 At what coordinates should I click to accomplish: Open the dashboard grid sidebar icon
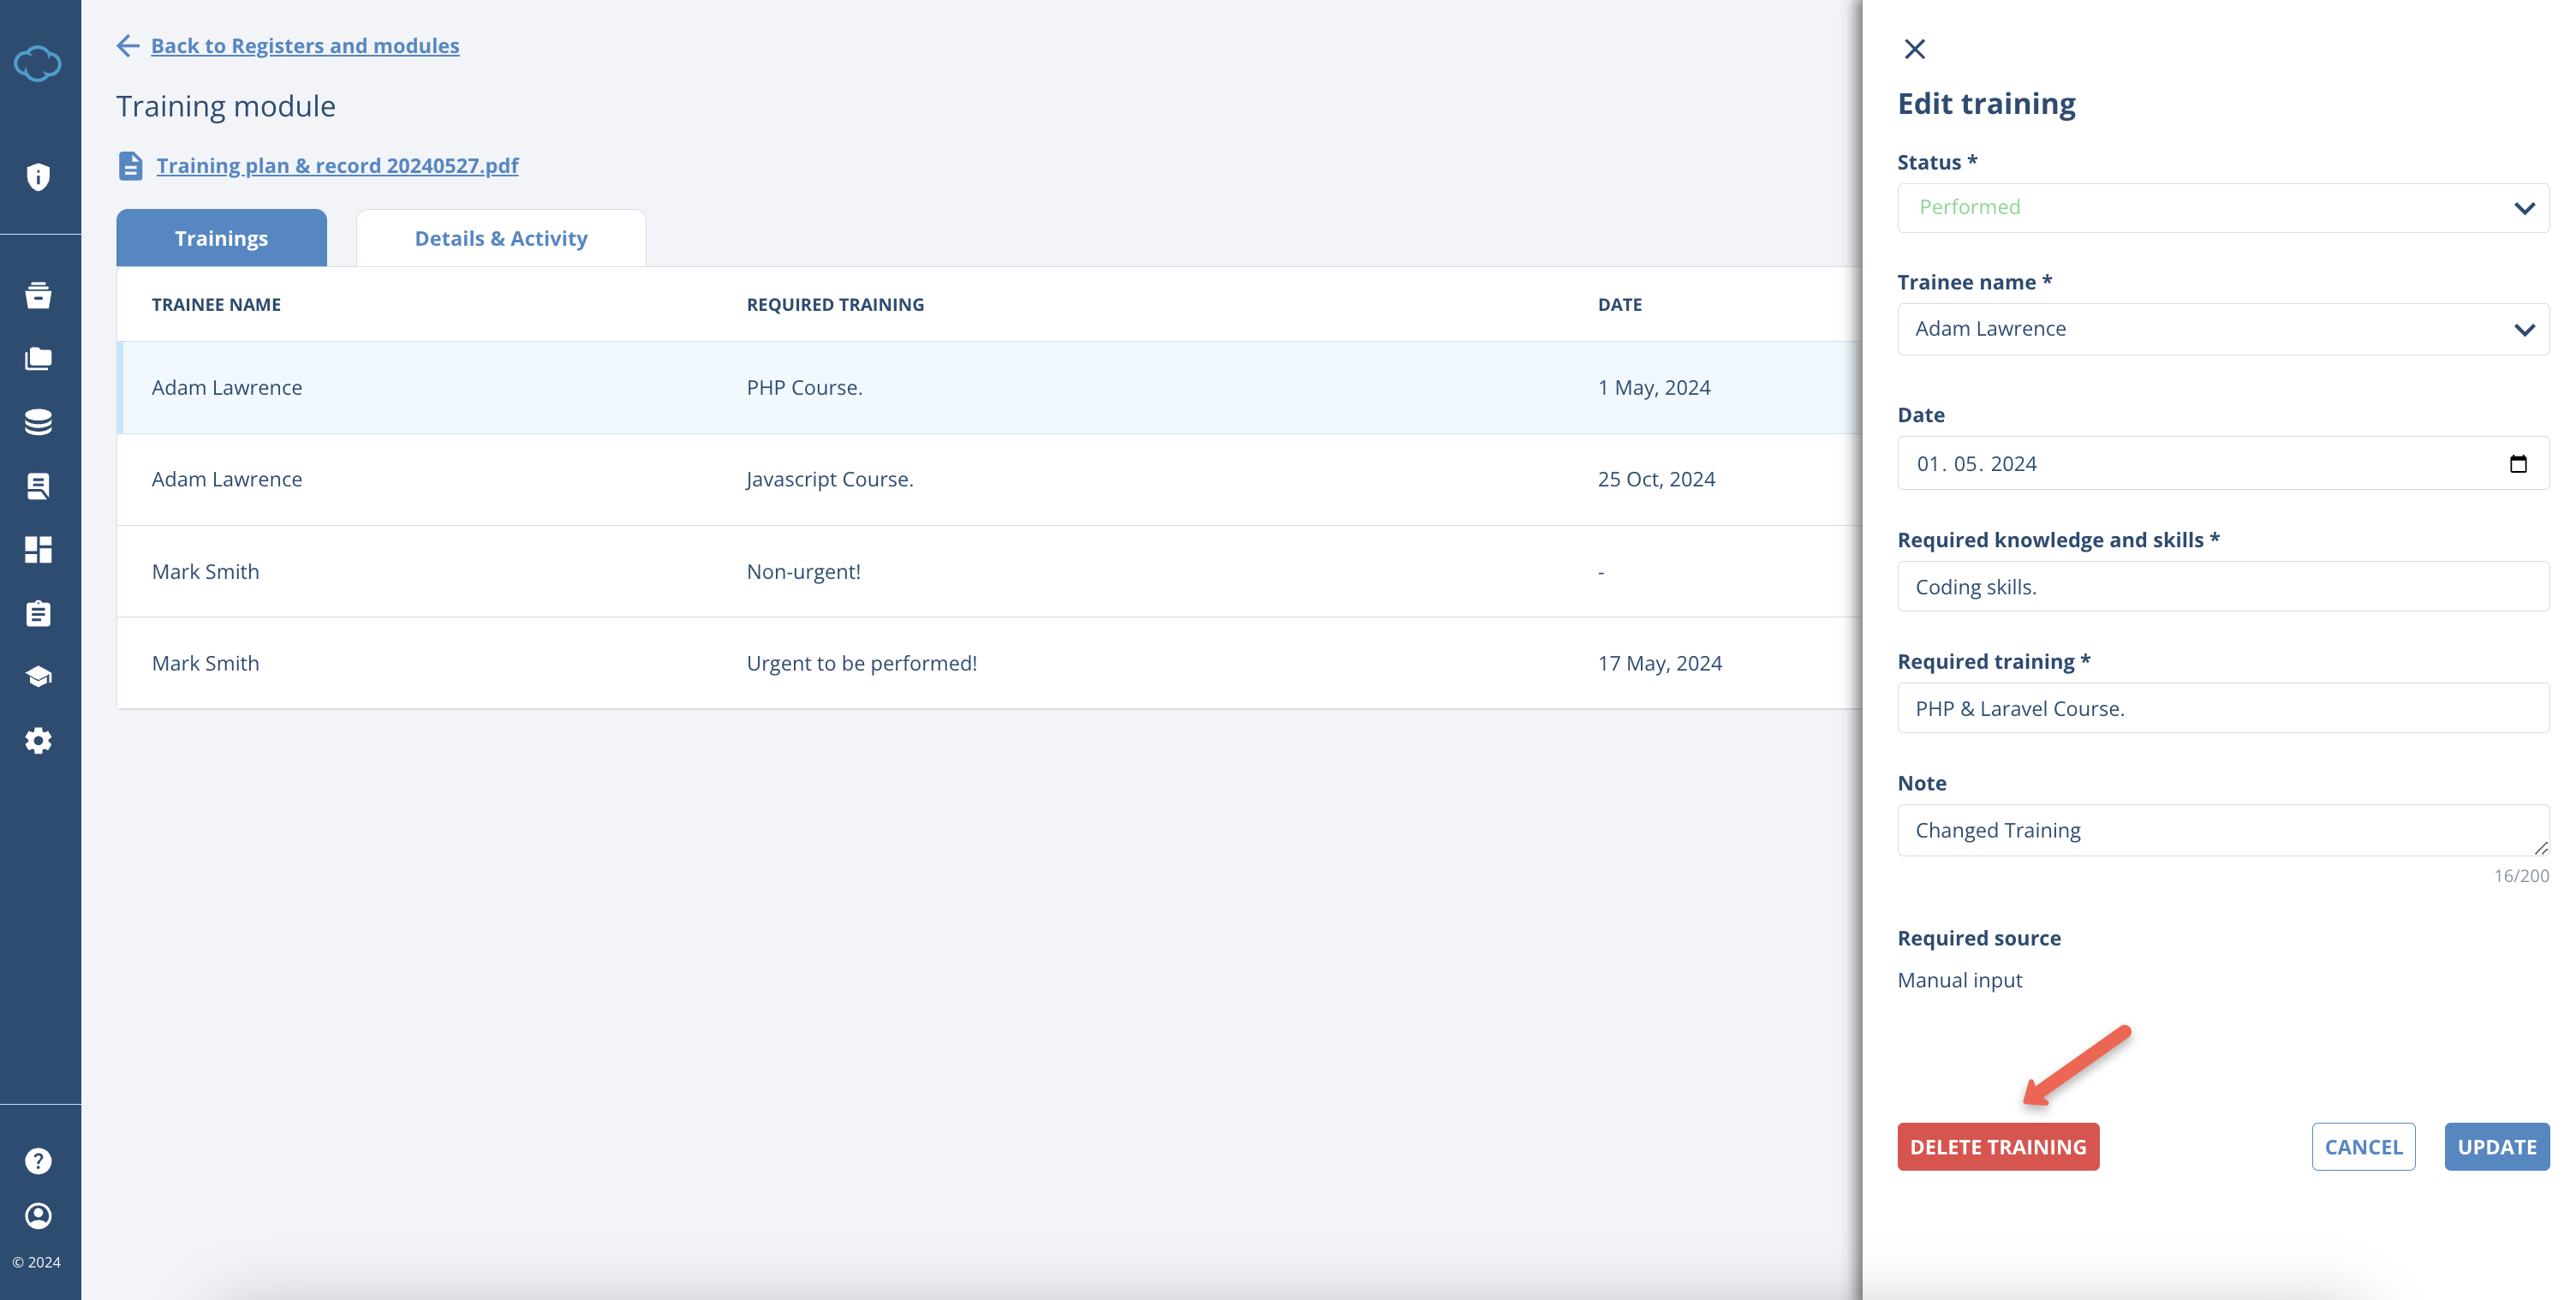[38, 549]
